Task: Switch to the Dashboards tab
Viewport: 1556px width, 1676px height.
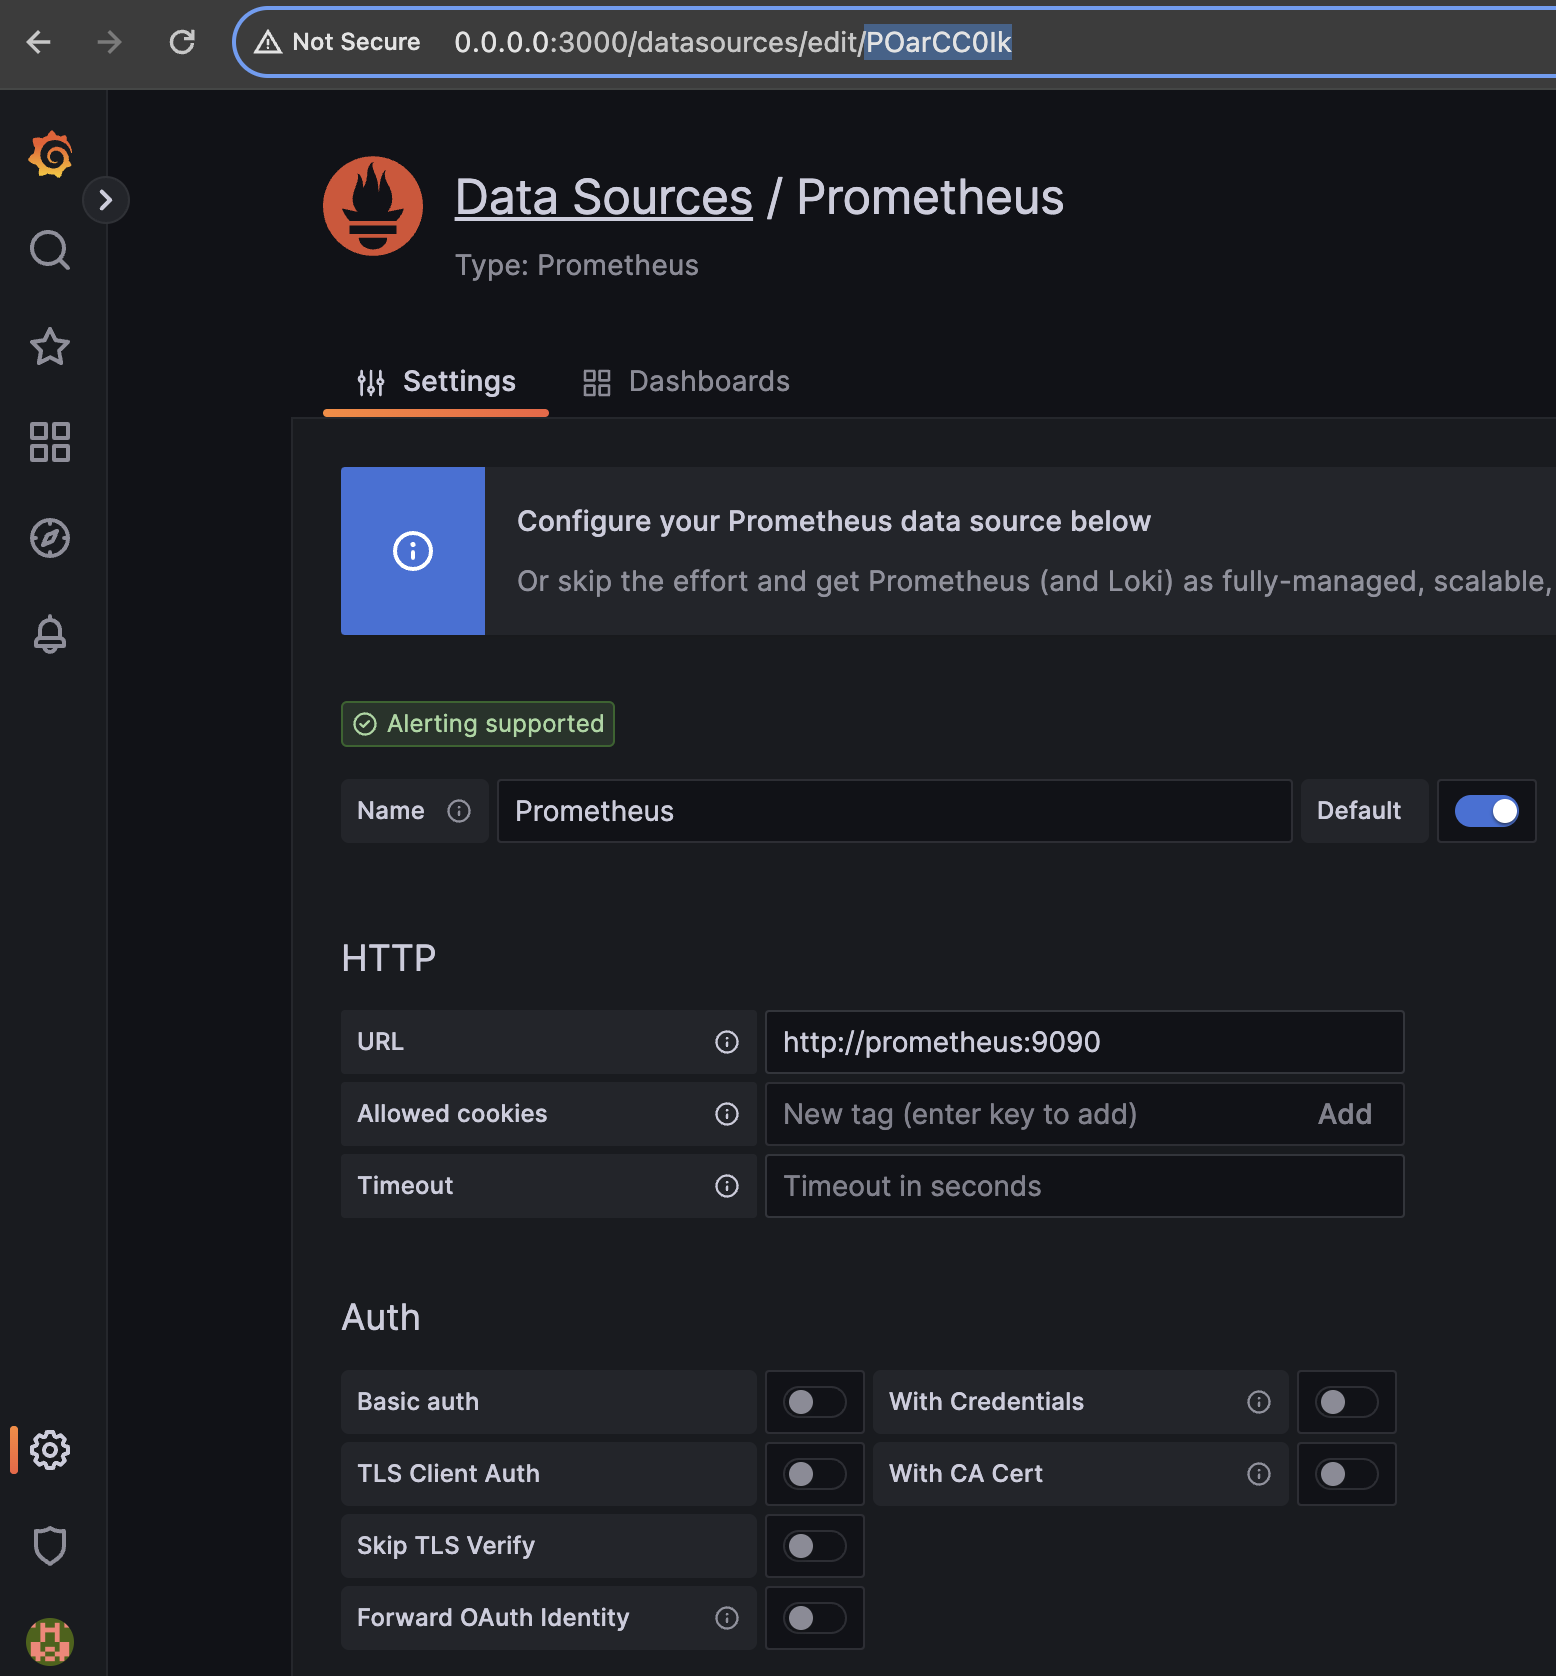Action: click(686, 382)
